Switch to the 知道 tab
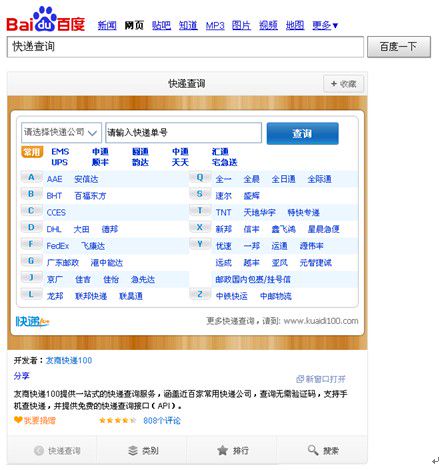 click(x=188, y=25)
